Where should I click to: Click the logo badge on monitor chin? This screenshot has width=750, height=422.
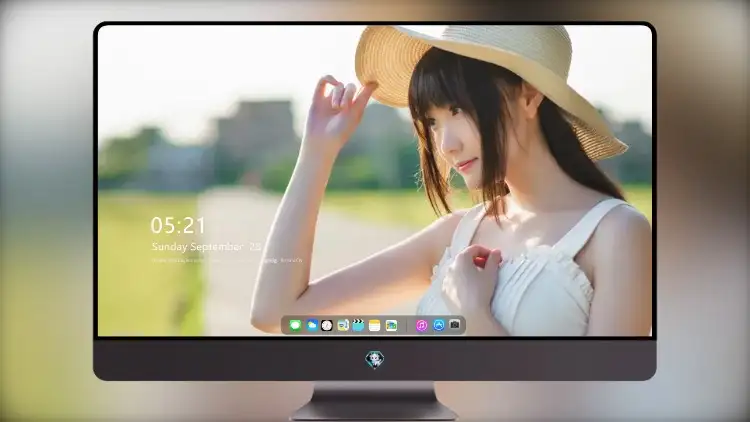tap(375, 359)
